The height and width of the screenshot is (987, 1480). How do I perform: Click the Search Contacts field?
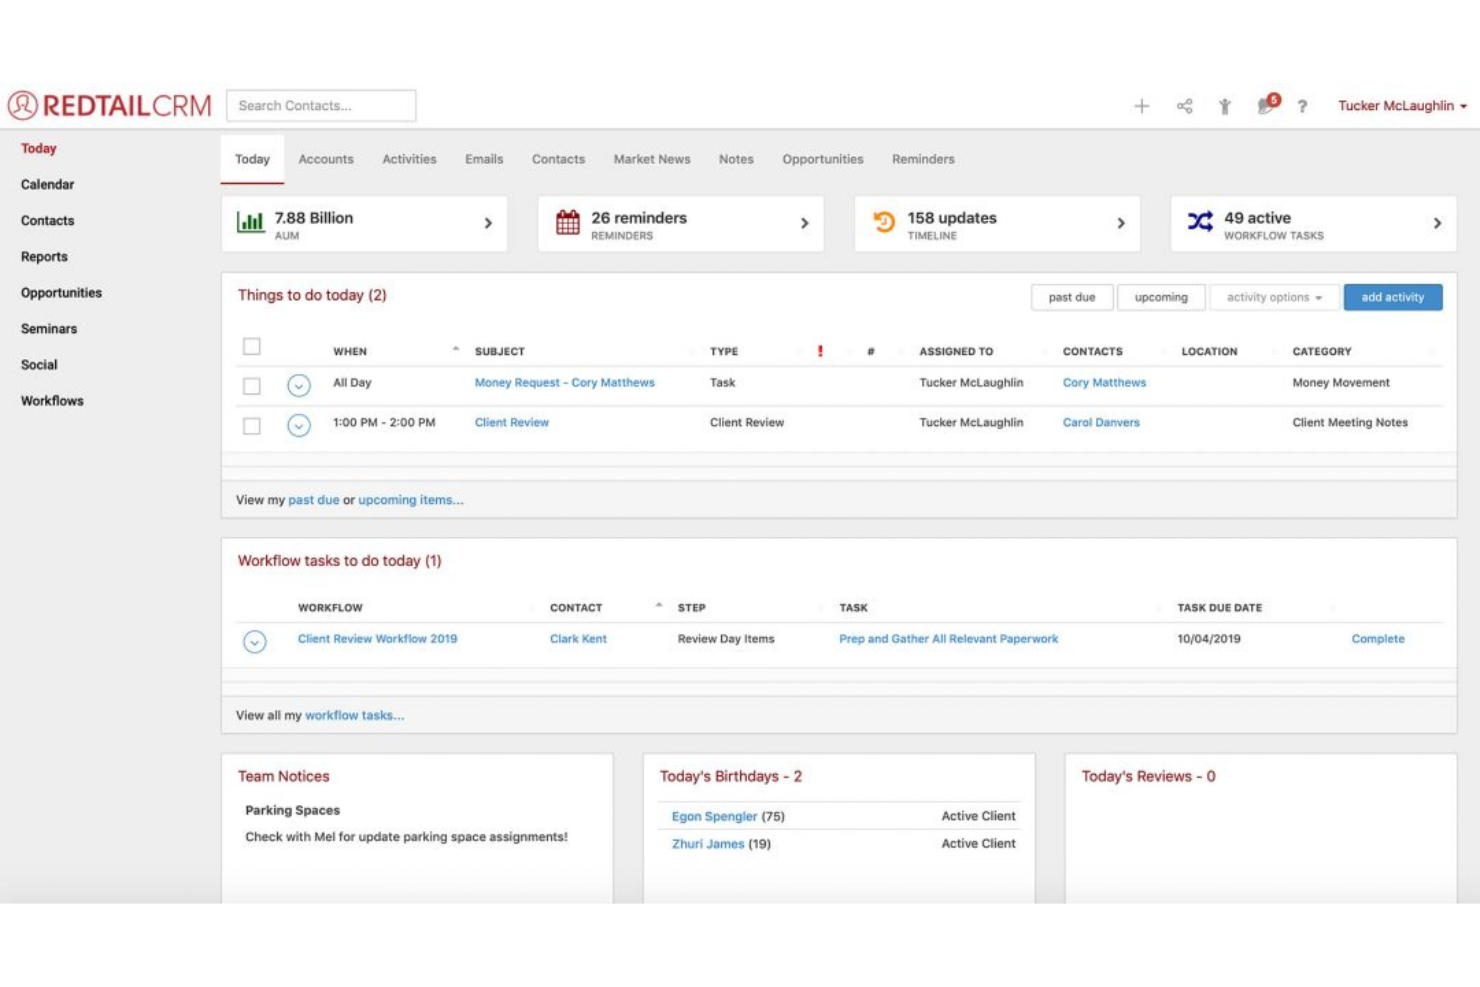point(321,105)
